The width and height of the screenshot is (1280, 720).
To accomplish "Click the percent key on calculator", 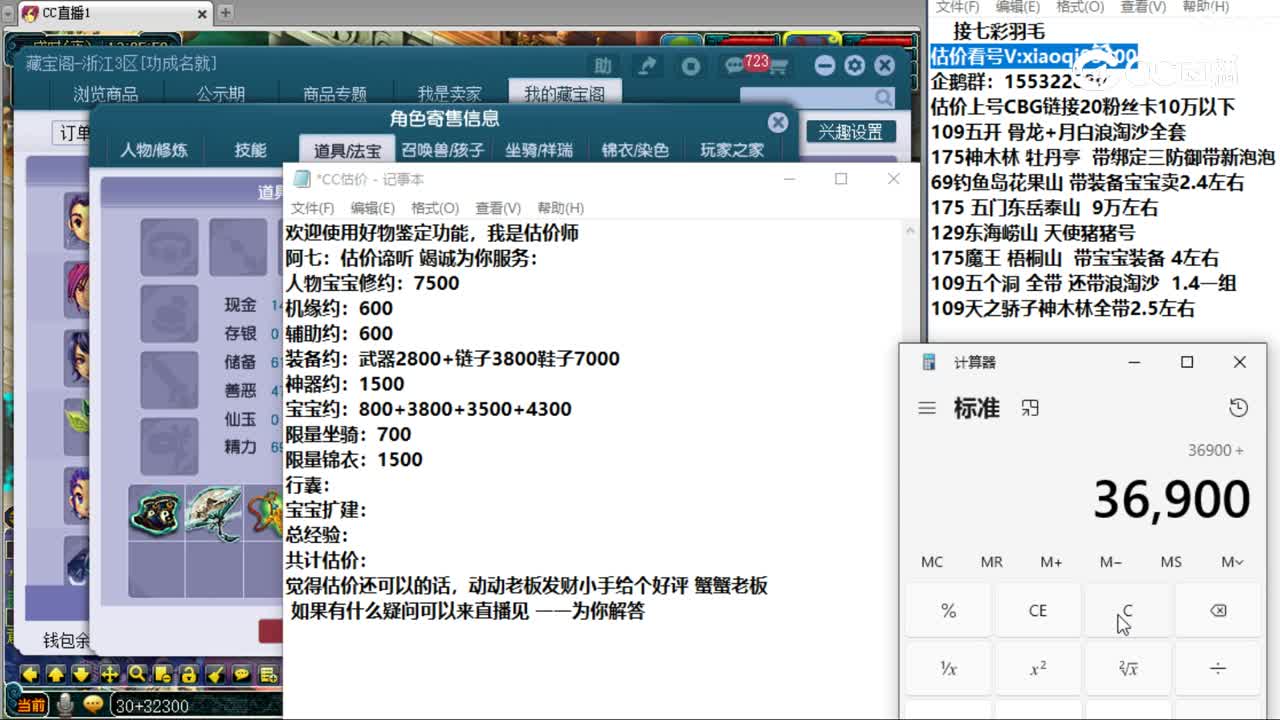I will tap(948, 611).
